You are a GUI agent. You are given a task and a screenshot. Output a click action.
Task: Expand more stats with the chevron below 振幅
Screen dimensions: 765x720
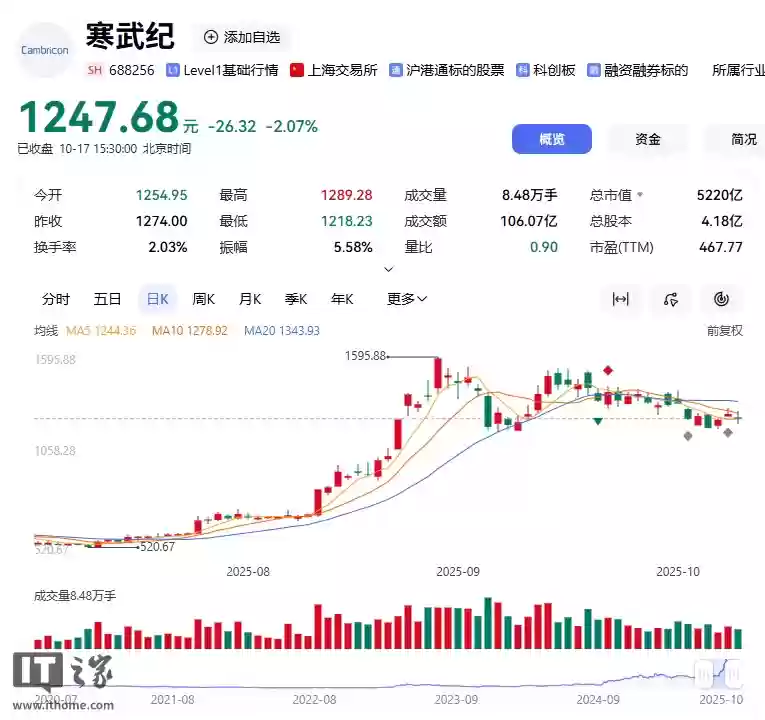389,269
